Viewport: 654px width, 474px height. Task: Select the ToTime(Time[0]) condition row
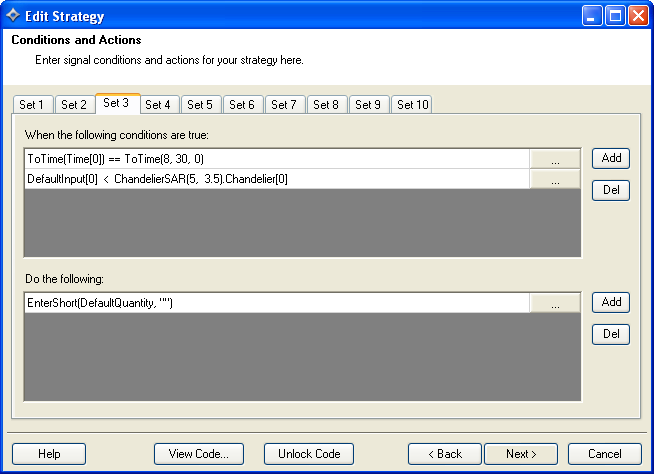pyautogui.click(x=277, y=159)
